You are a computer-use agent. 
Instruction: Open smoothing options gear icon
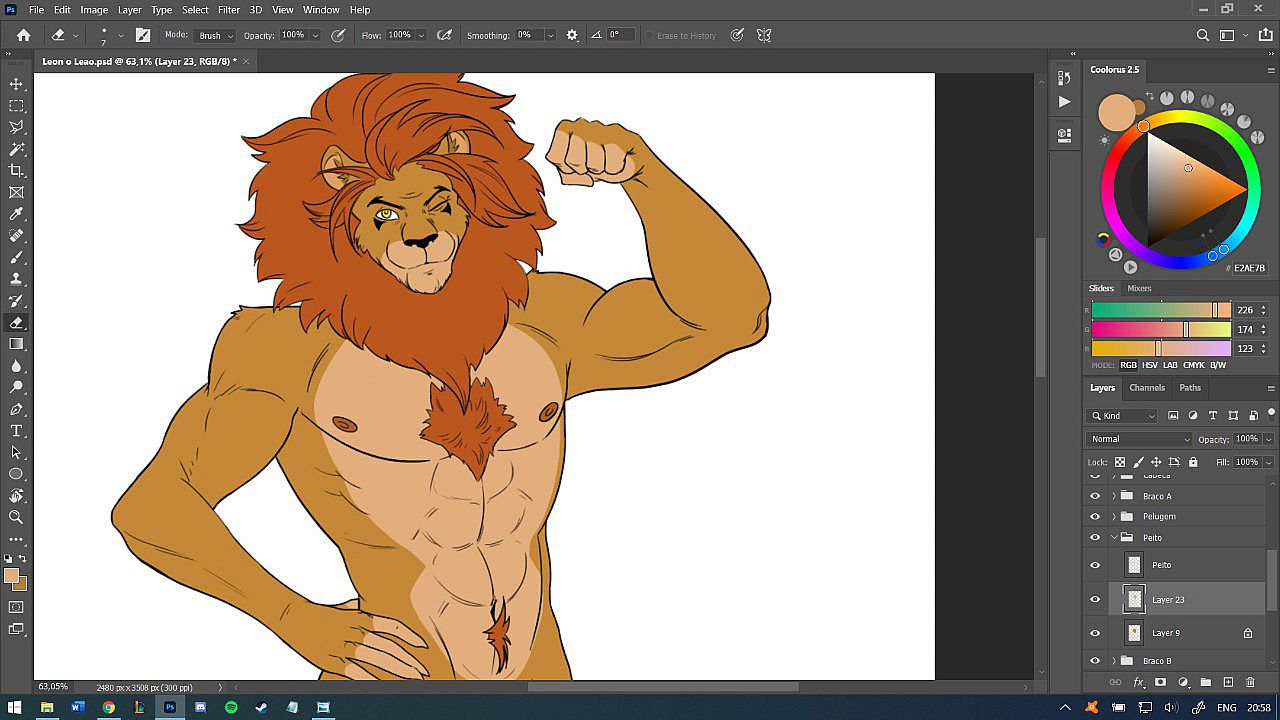572,35
